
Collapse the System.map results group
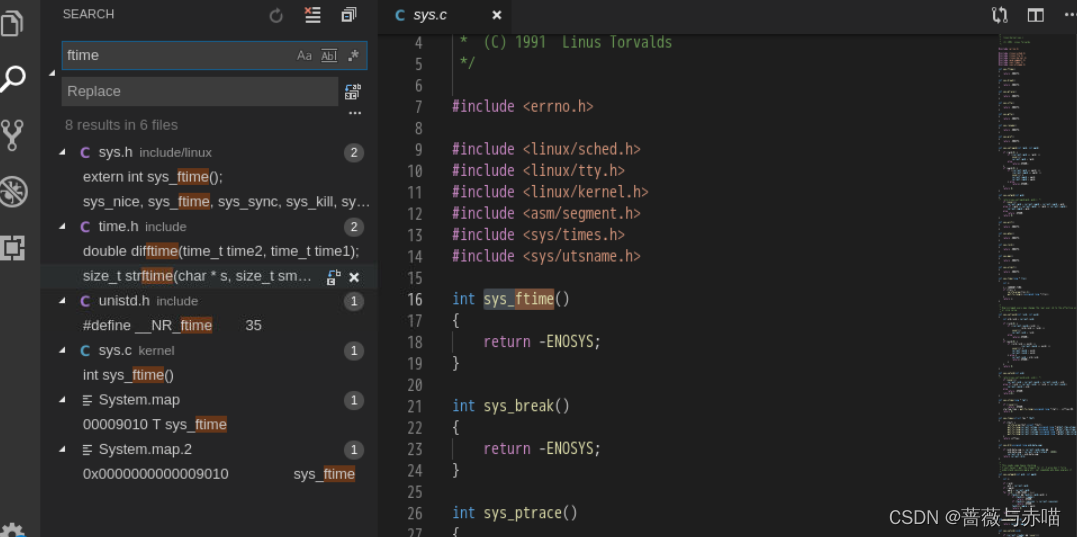pos(63,400)
